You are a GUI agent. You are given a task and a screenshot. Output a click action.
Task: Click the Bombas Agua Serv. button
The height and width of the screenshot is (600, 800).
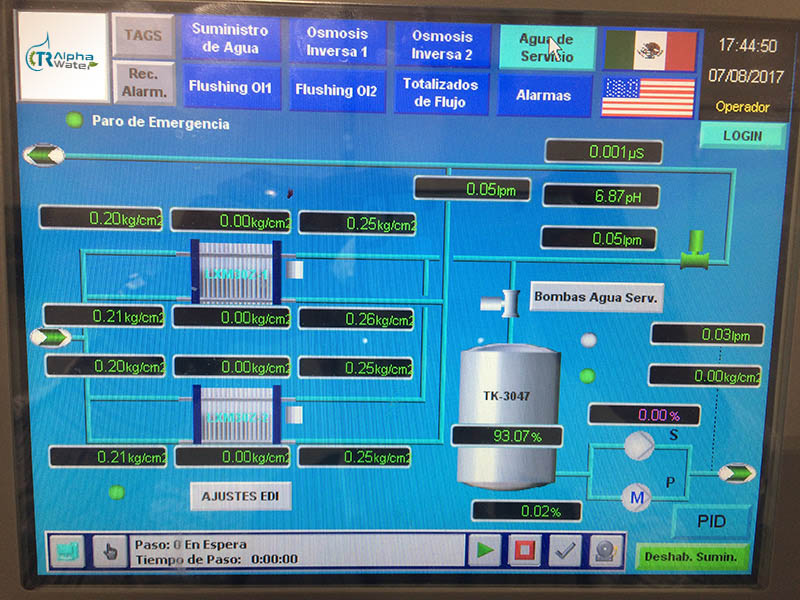597,297
